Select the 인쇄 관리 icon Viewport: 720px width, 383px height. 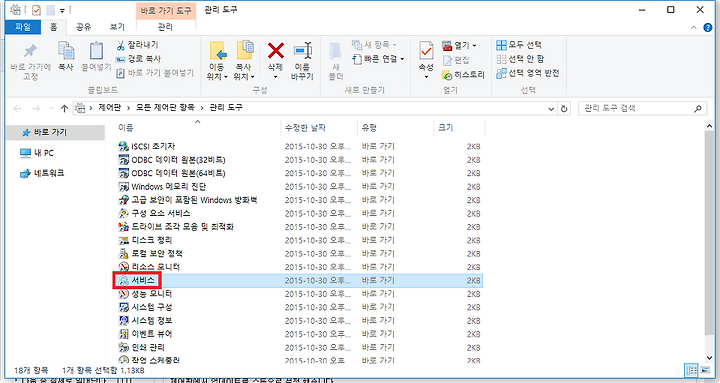pyautogui.click(x=123, y=347)
